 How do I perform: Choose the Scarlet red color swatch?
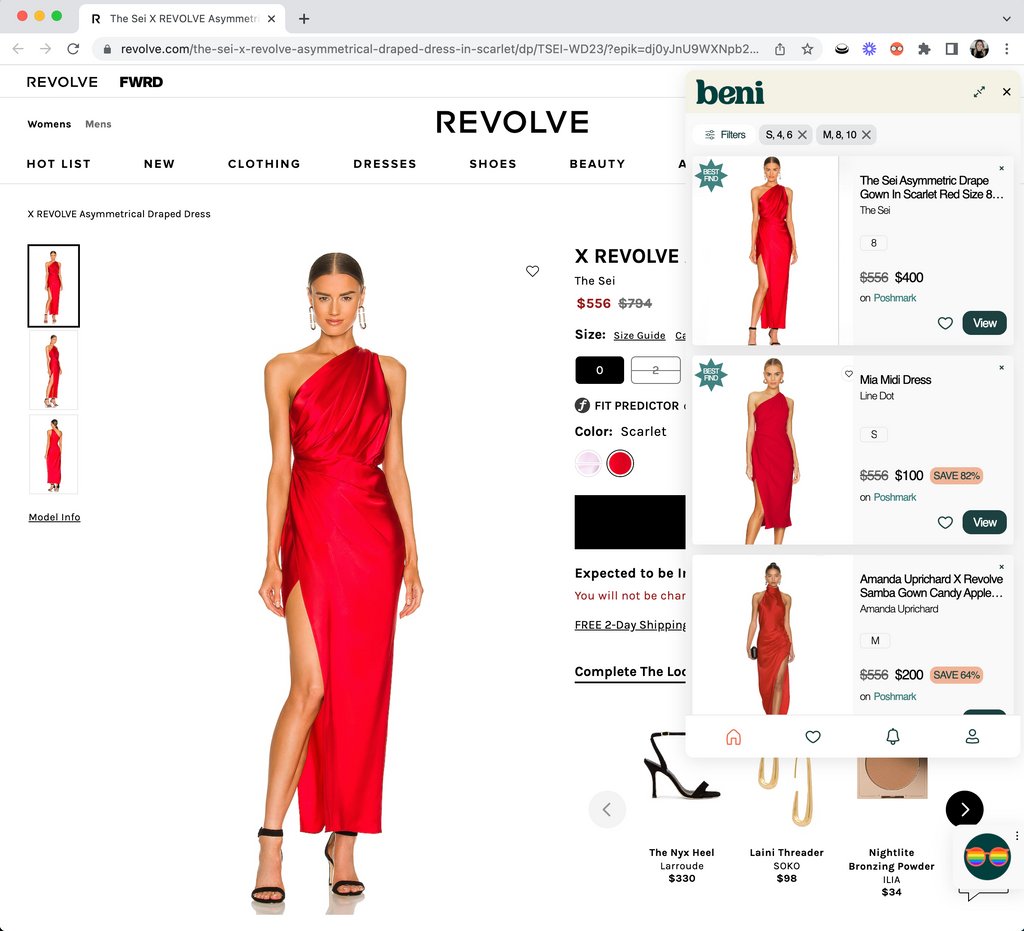pyautogui.click(x=620, y=464)
